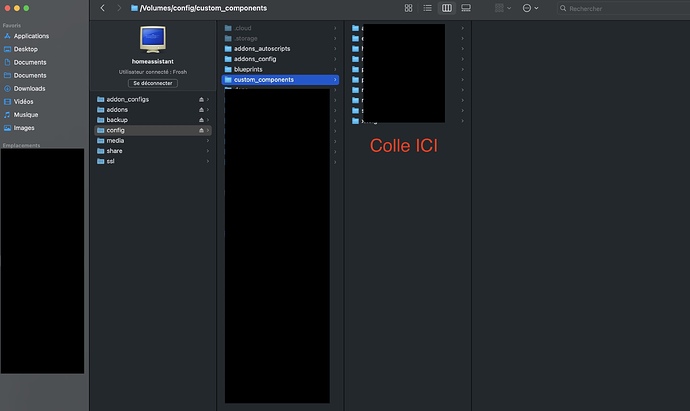
Task: Expand the custom_components chevron
Action: click(x=335, y=80)
